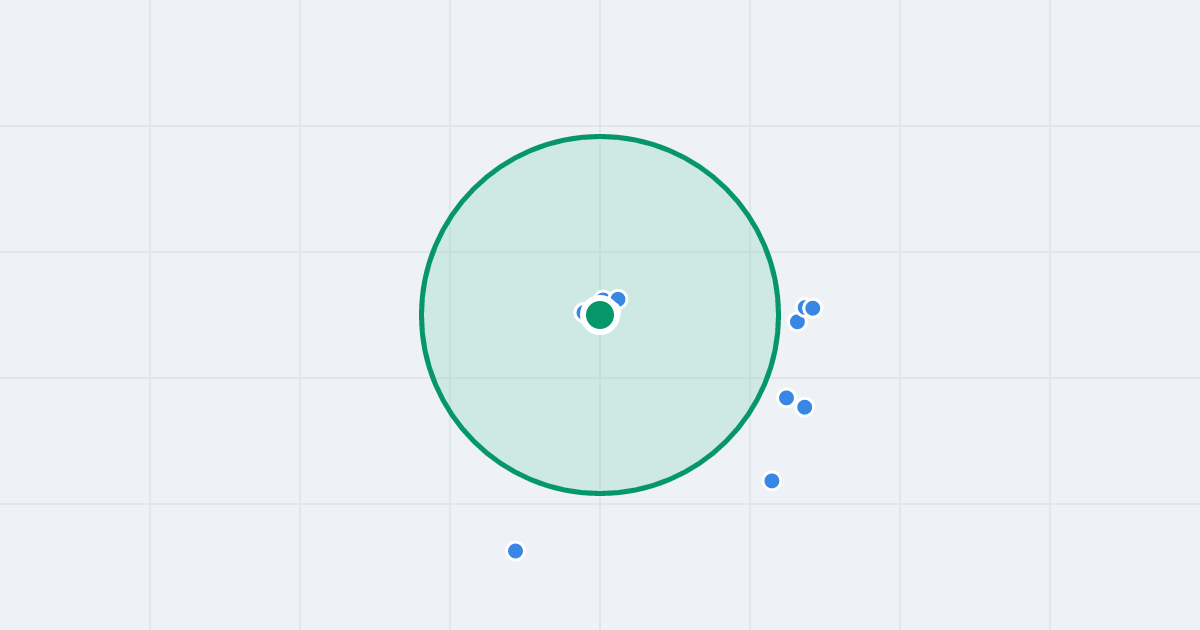This screenshot has height=630, width=1200.
Task: Select the bottom-most blue dot below the circle
Action: 515,551
